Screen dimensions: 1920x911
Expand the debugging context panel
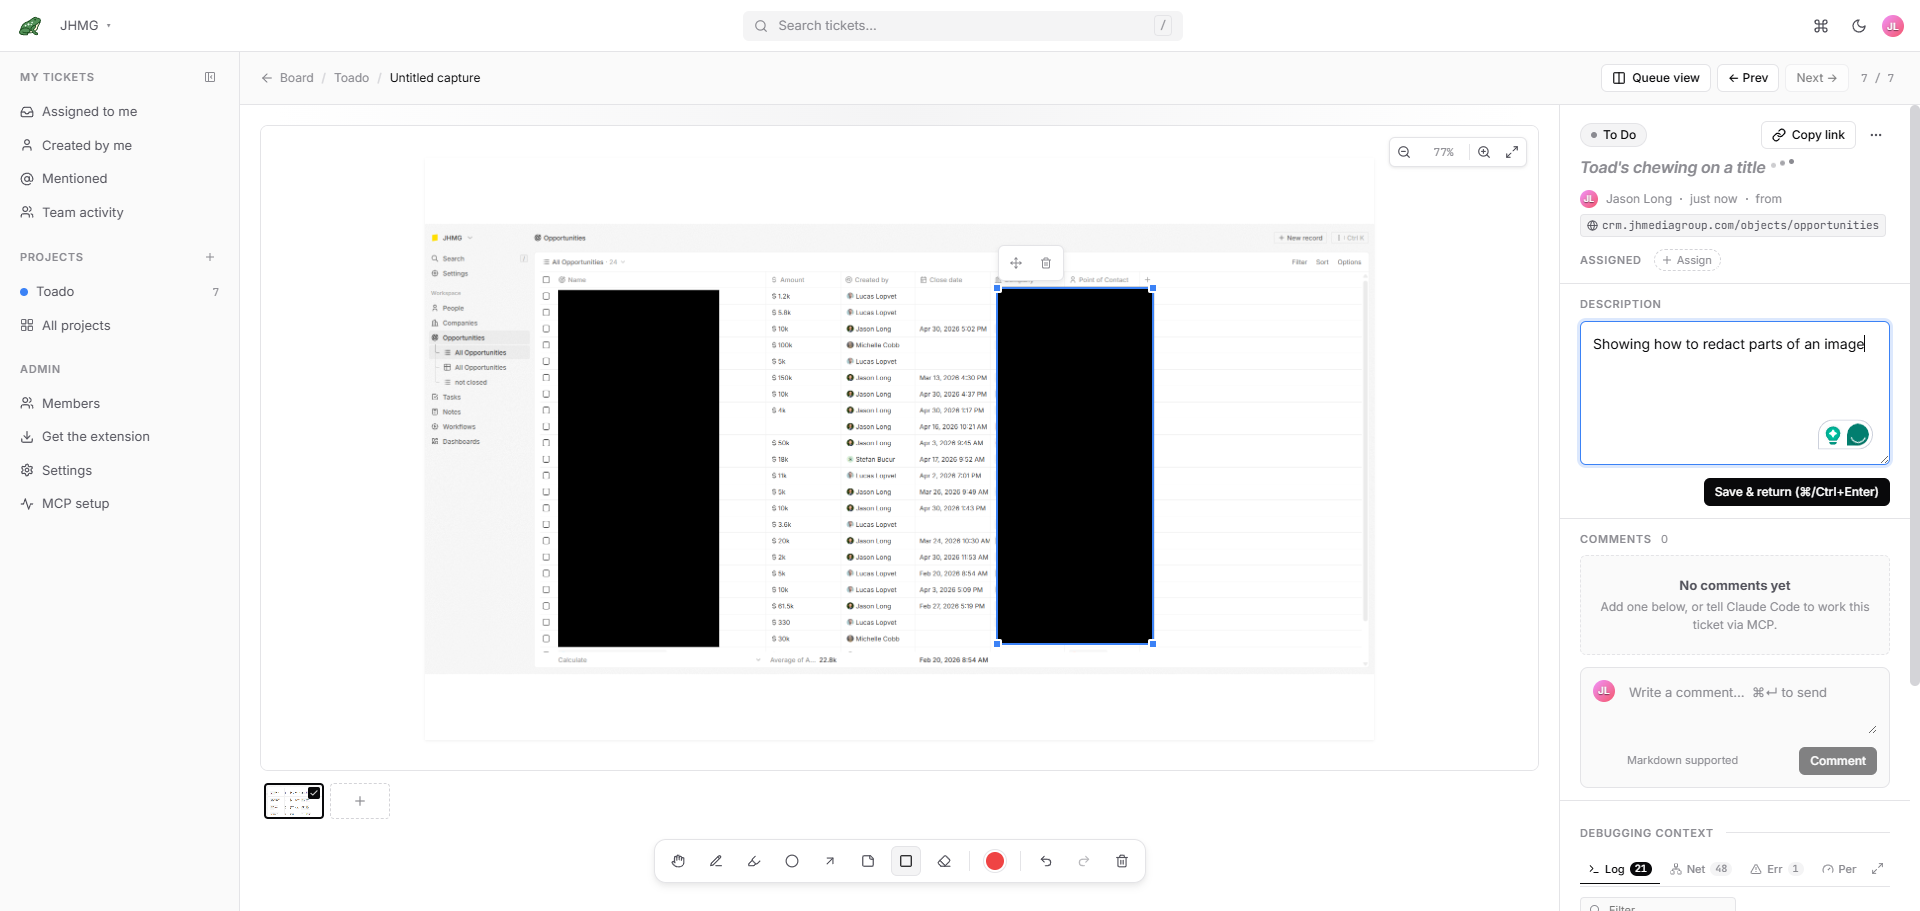point(1878,869)
